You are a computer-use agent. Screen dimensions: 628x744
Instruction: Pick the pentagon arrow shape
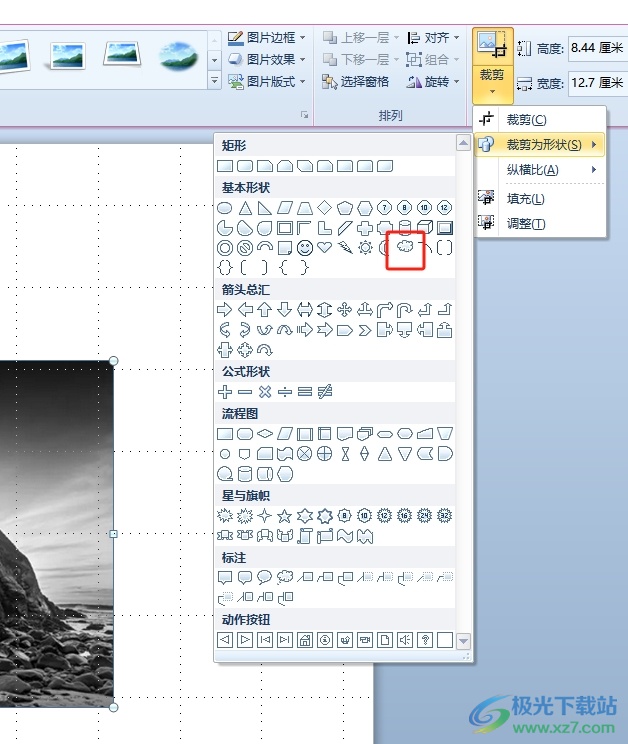tap(345, 330)
